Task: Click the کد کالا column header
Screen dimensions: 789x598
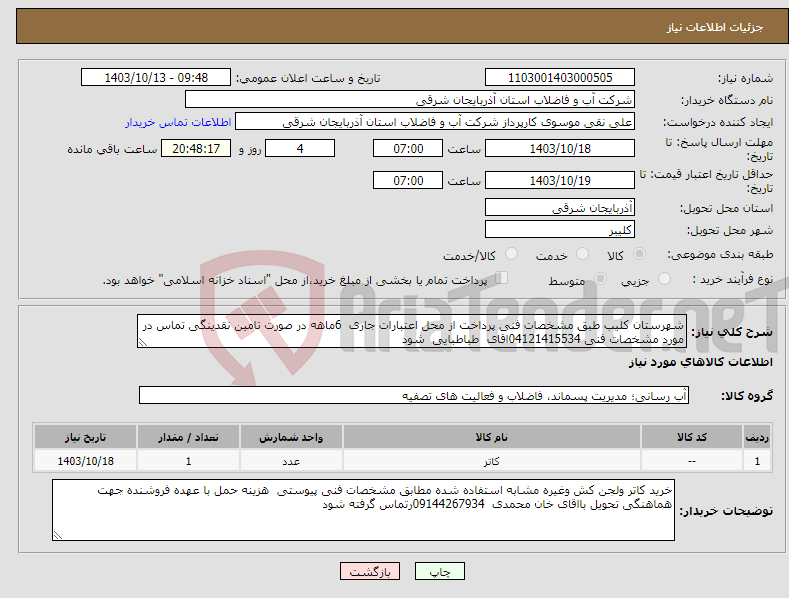Action: coord(692,437)
